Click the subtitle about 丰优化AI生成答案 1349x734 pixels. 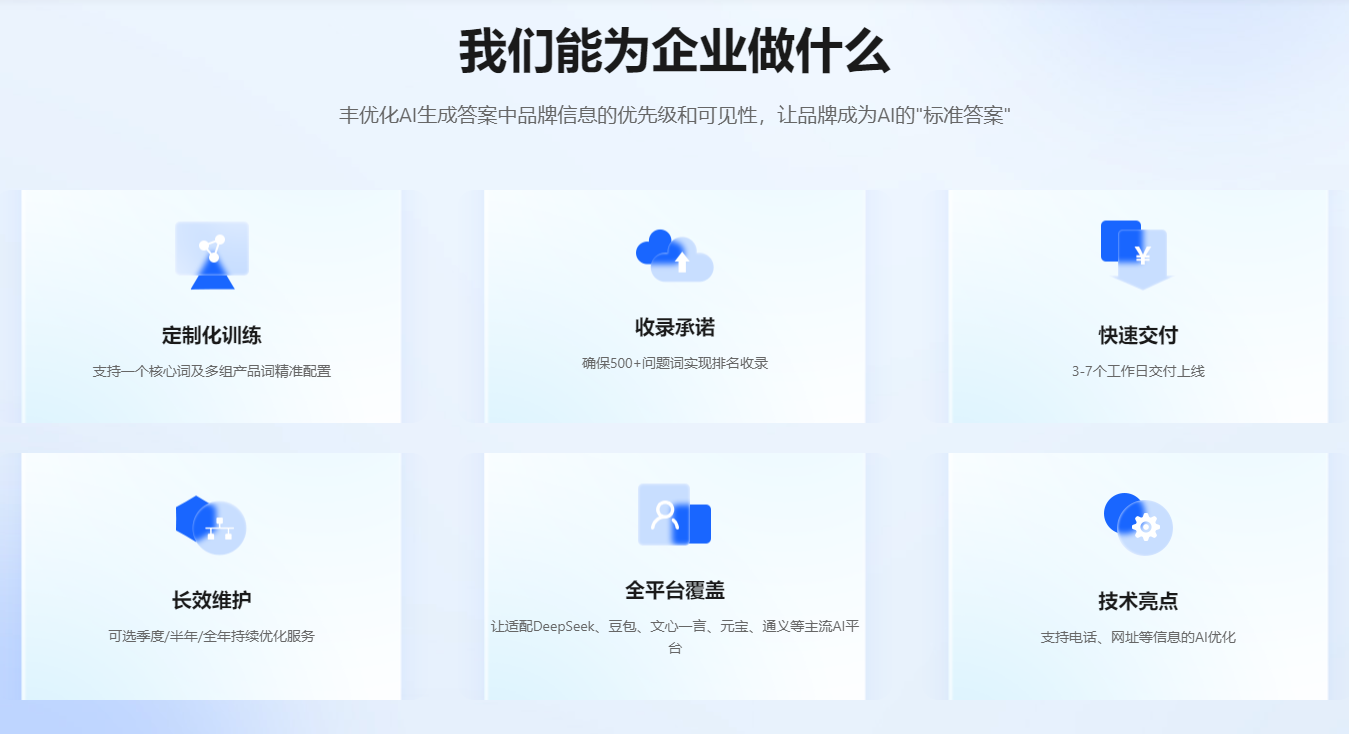click(x=675, y=115)
